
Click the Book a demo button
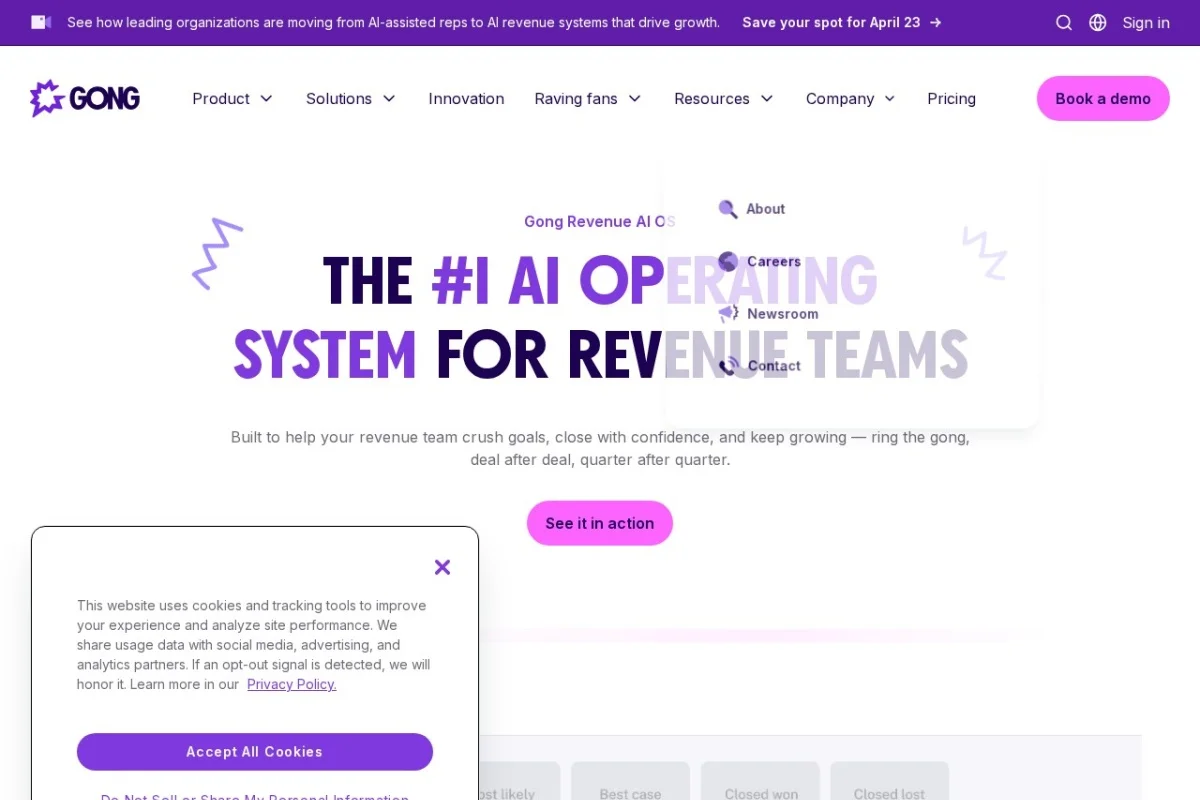[1103, 98]
